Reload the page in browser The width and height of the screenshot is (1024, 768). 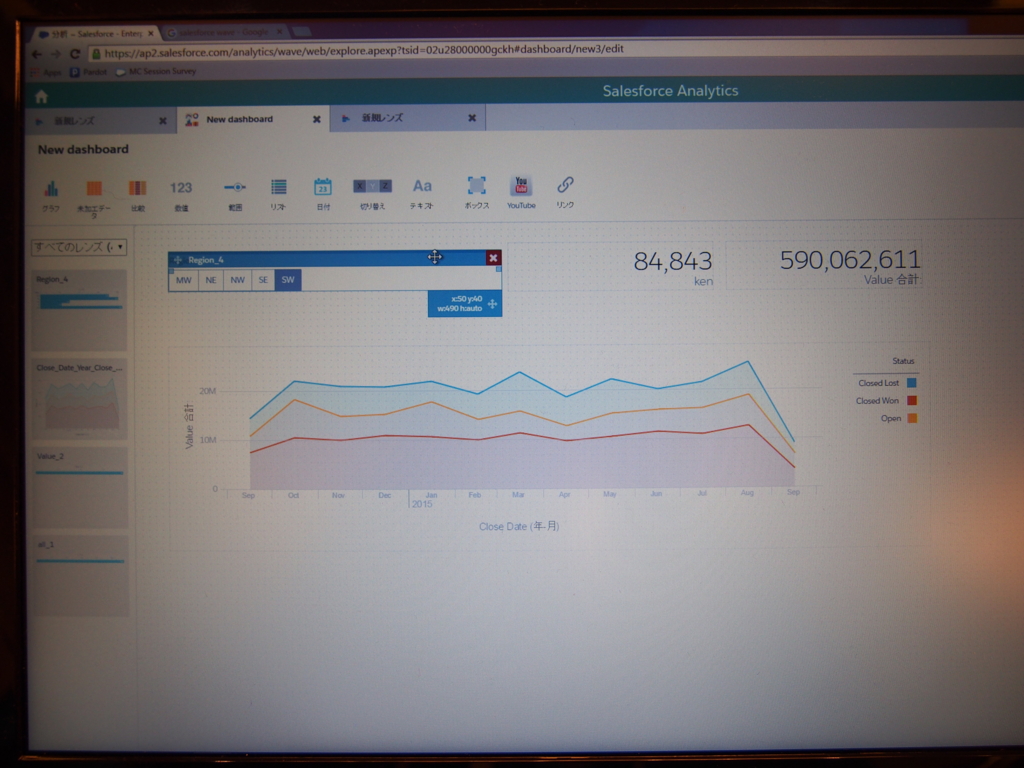coord(75,54)
